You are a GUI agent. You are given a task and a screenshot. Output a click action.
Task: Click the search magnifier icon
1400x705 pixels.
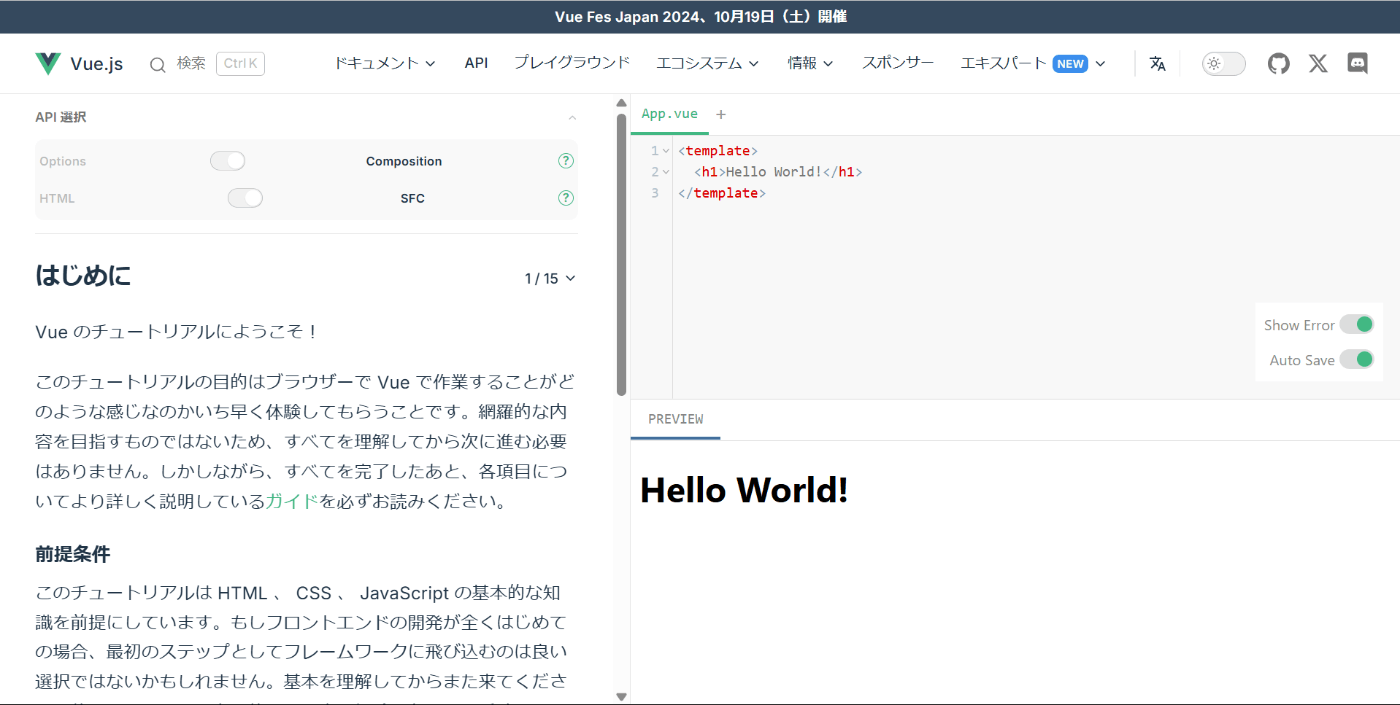click(x=158, y=65)
